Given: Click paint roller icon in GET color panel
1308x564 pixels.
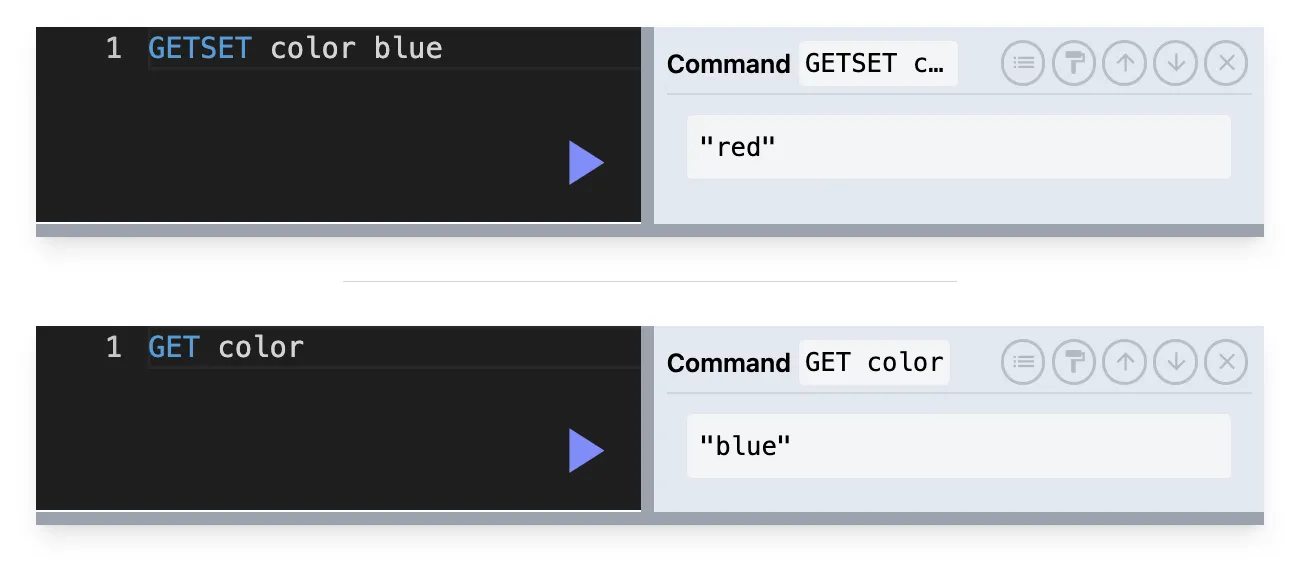Looking at the screenshot, I should click(1074, 362).
